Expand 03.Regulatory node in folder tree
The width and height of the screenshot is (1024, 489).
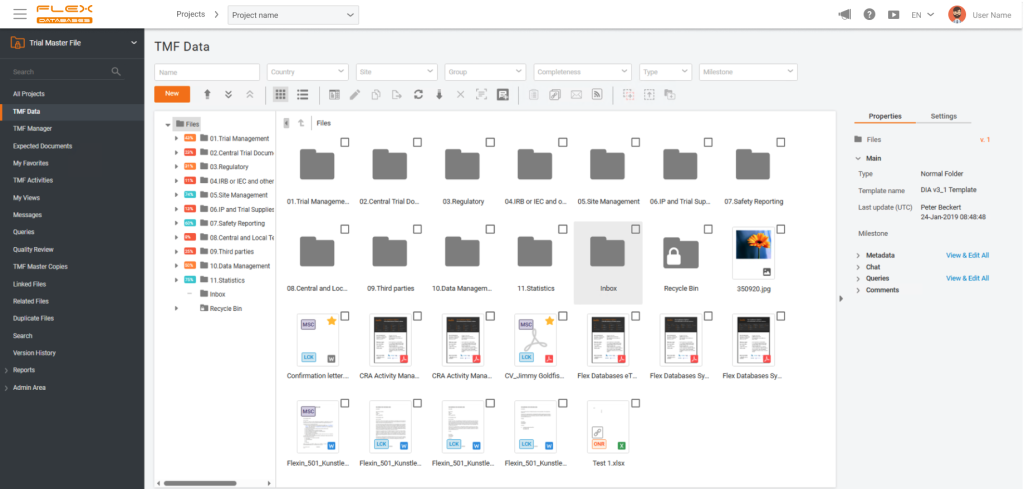[x=177, y=166]
